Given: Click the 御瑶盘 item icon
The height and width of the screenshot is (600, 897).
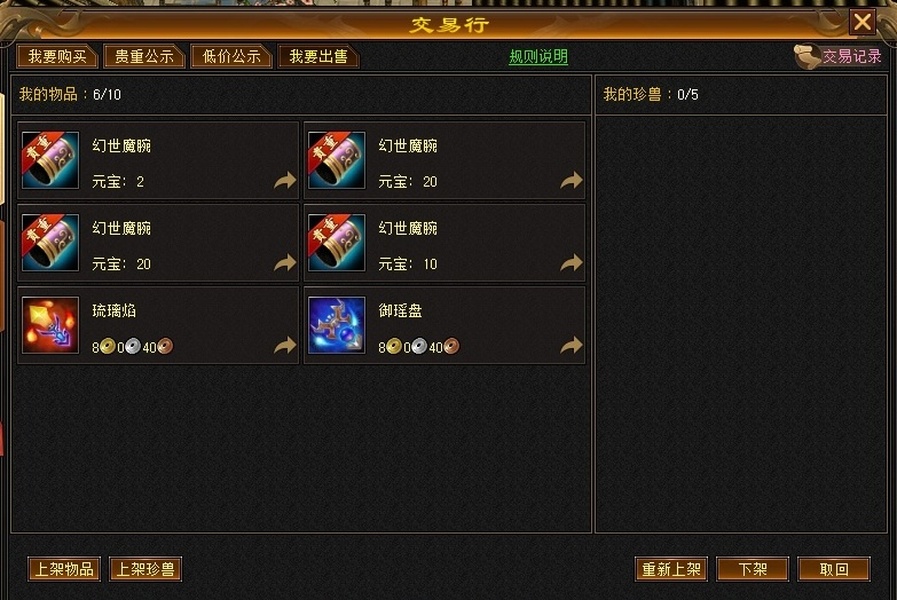Looking at the screenshot, I should coord(336,325).
